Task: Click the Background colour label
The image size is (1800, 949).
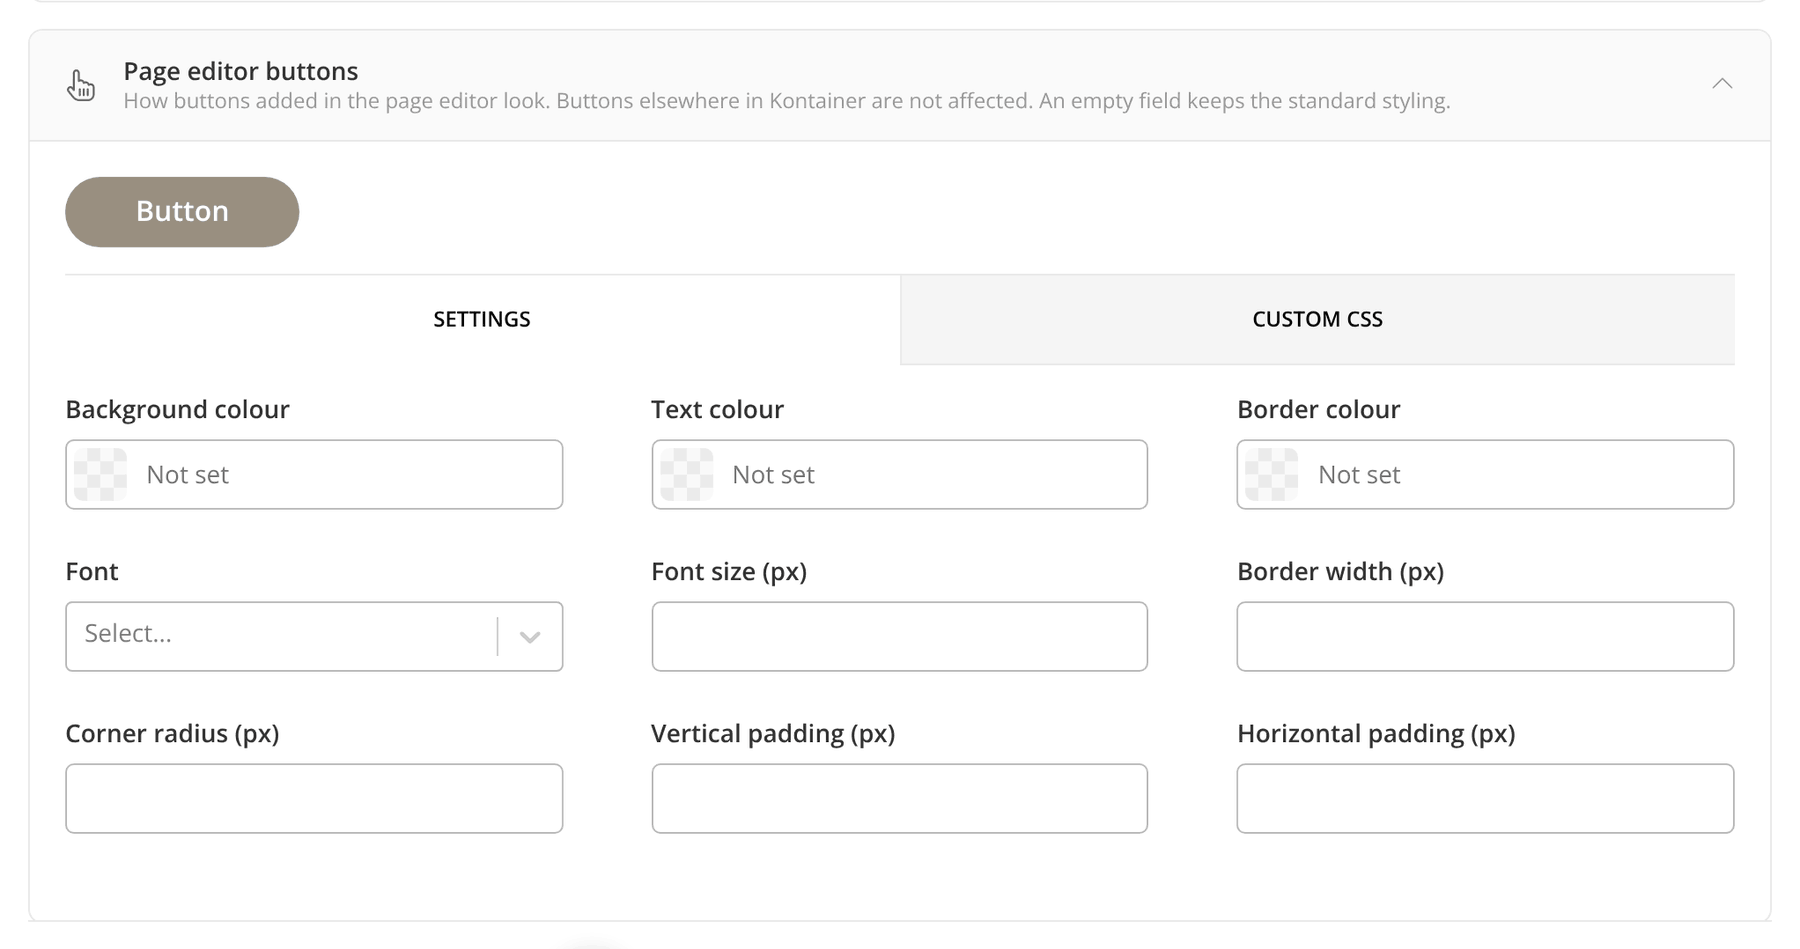Action: click(177, 409)
